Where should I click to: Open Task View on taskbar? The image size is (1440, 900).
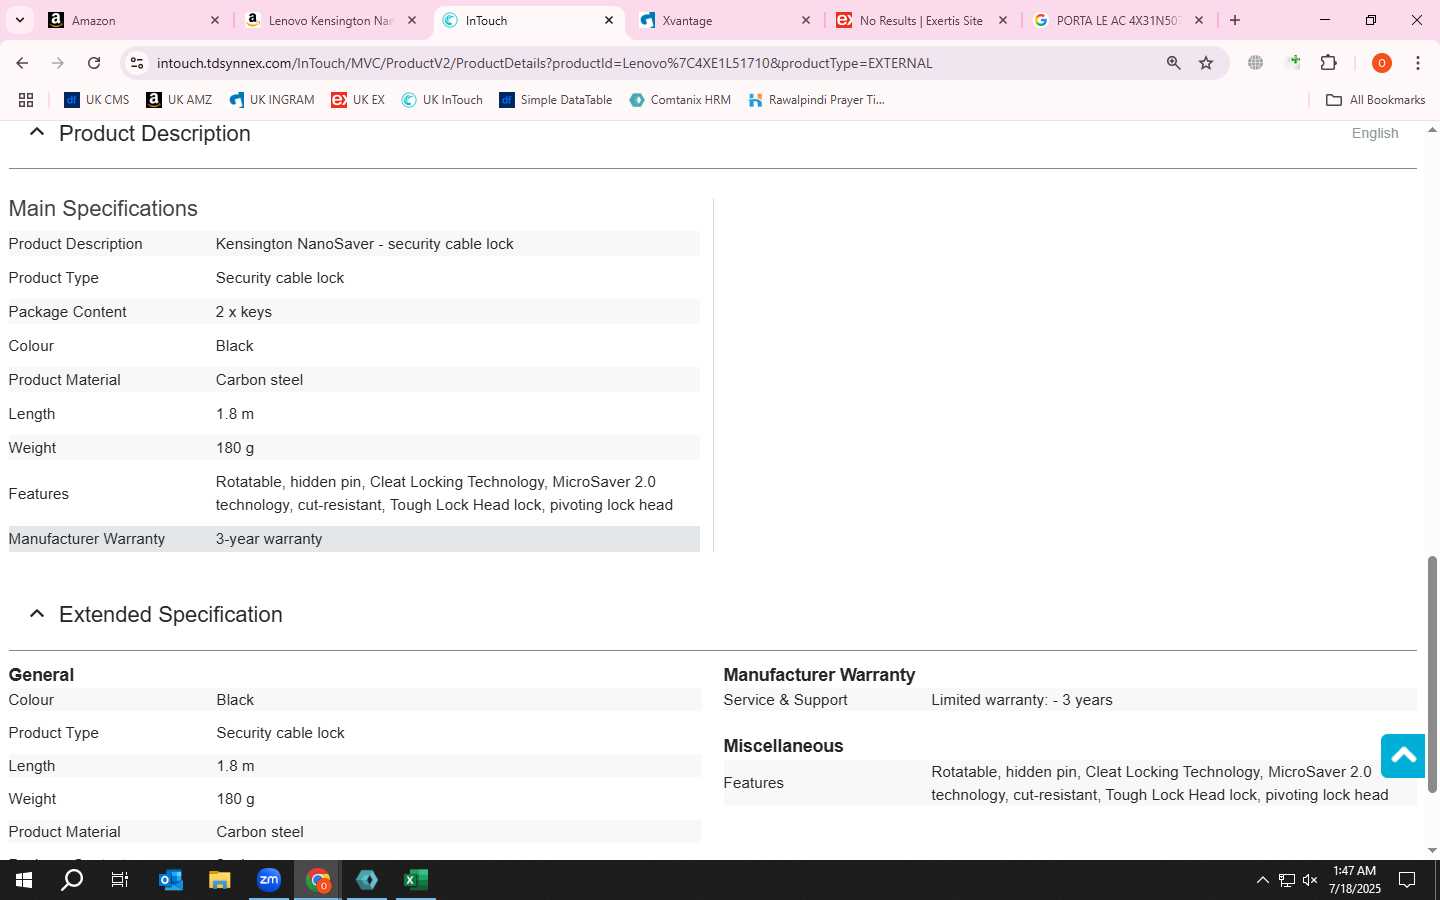(x=120, y=880)
